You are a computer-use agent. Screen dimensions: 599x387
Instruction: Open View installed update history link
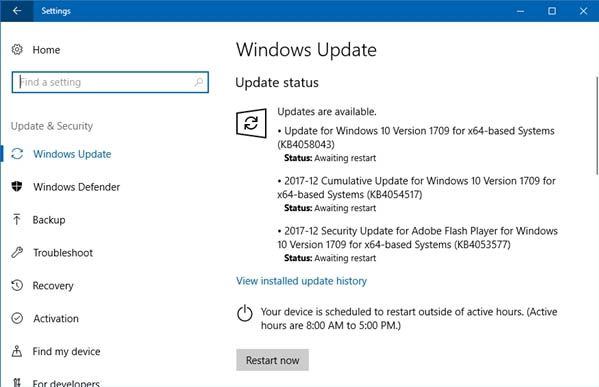301,281
